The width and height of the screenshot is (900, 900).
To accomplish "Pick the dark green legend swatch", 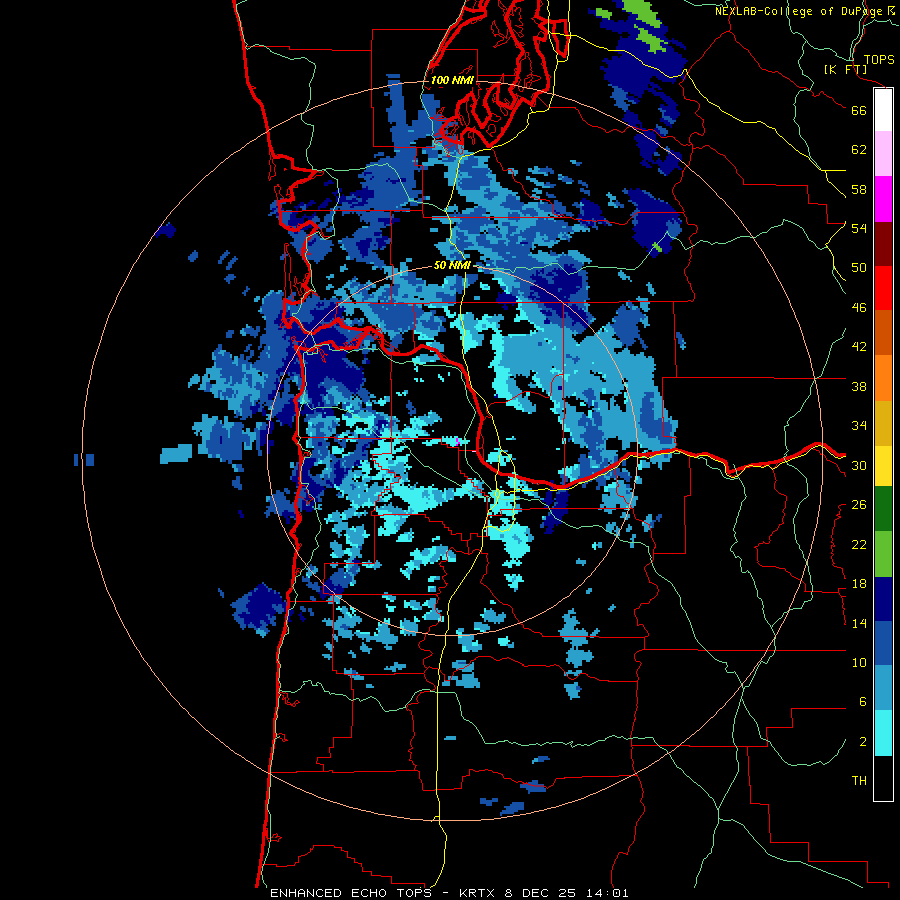I will pos(883,509).
